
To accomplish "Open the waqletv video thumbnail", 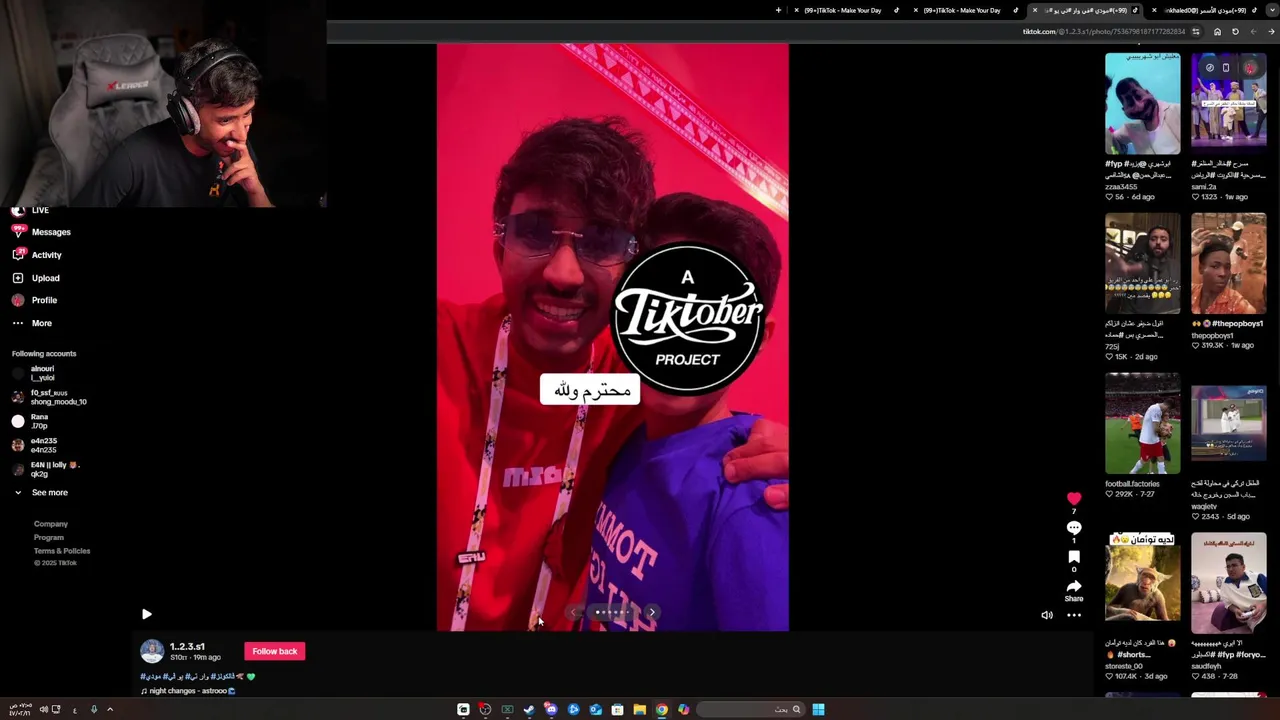I will [x=1228, y=423].
